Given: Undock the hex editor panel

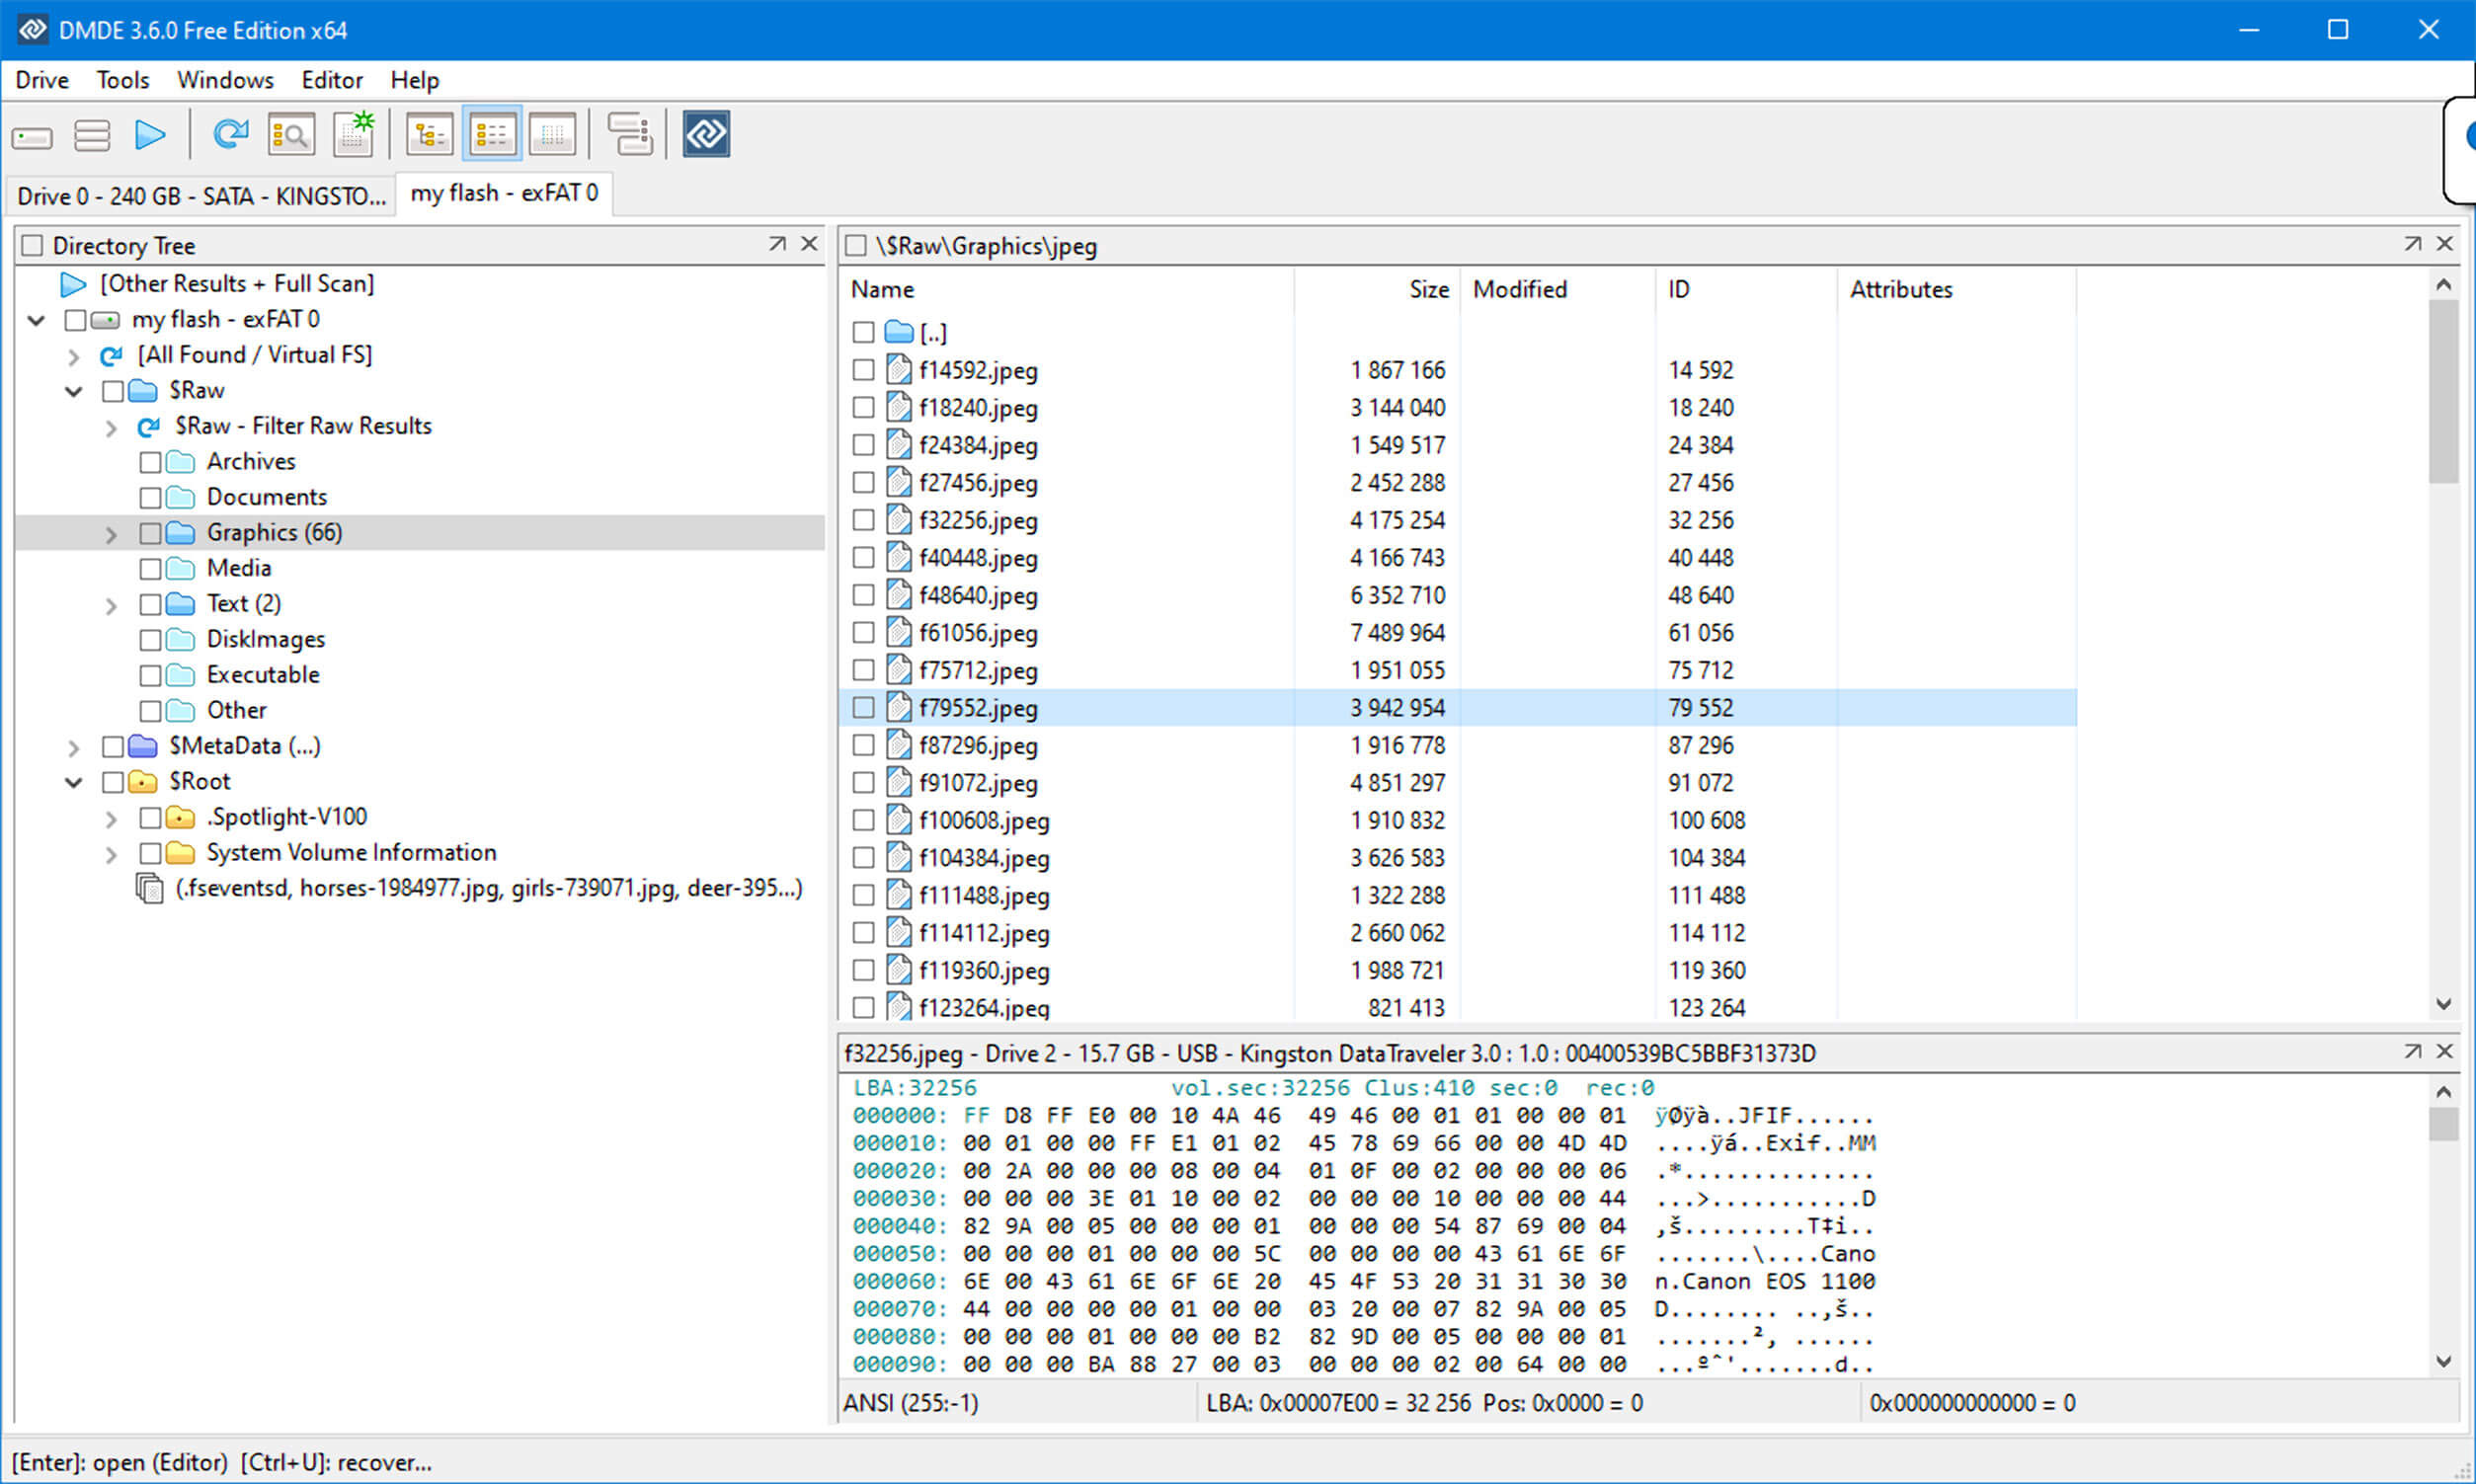Looking at the screenshot, I should [x=2412, y=1052].
